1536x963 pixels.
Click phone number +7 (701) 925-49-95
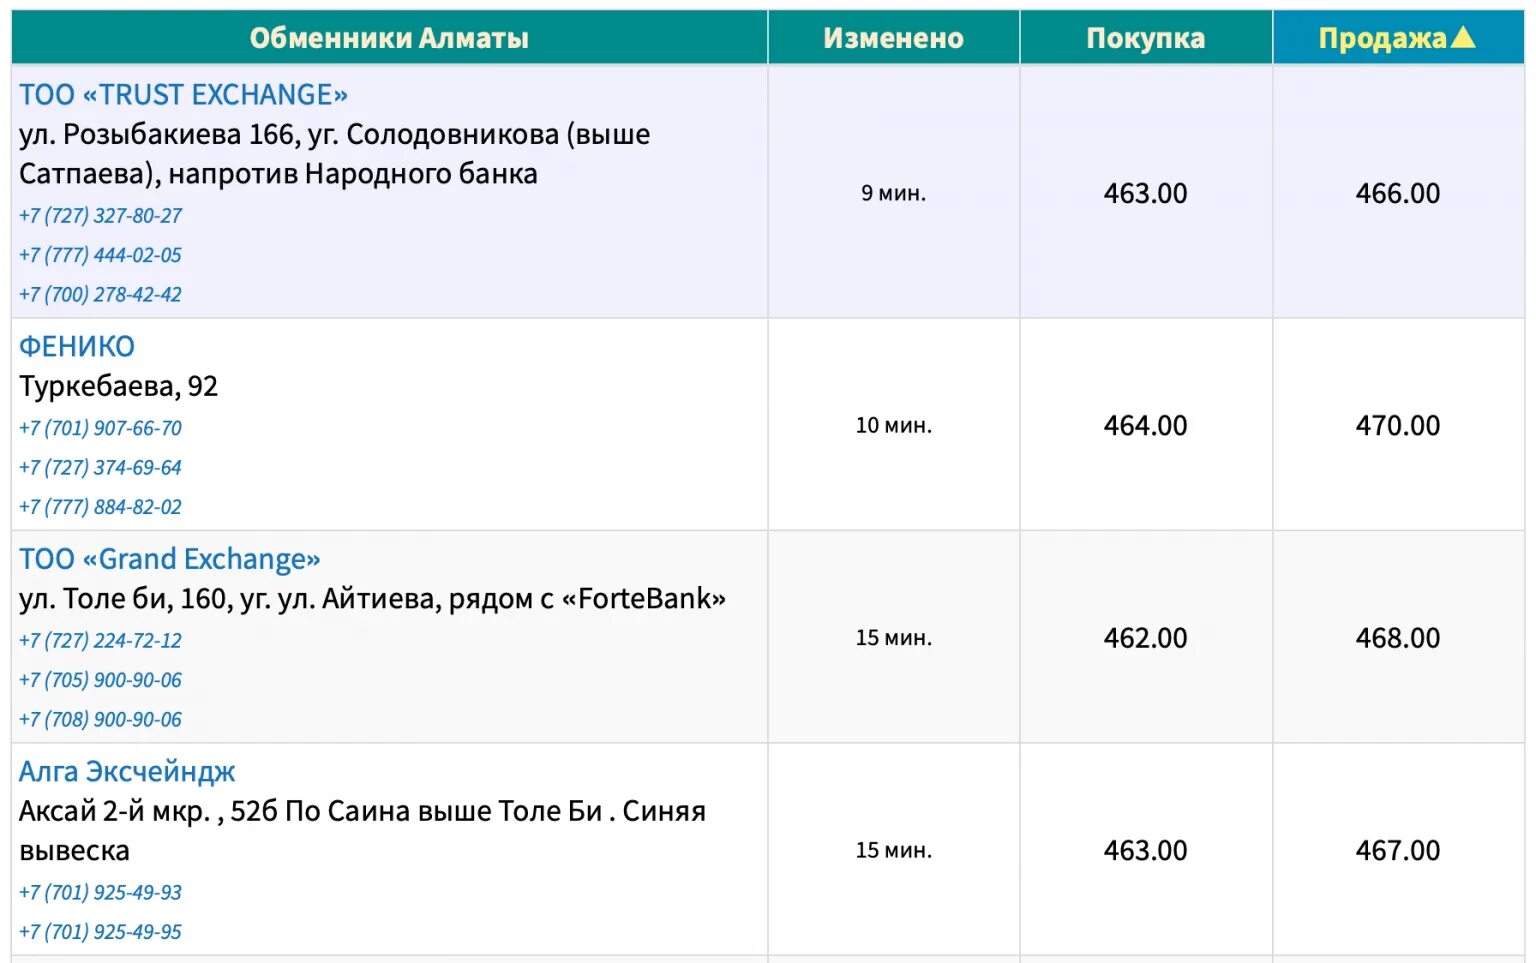point(100,932)
